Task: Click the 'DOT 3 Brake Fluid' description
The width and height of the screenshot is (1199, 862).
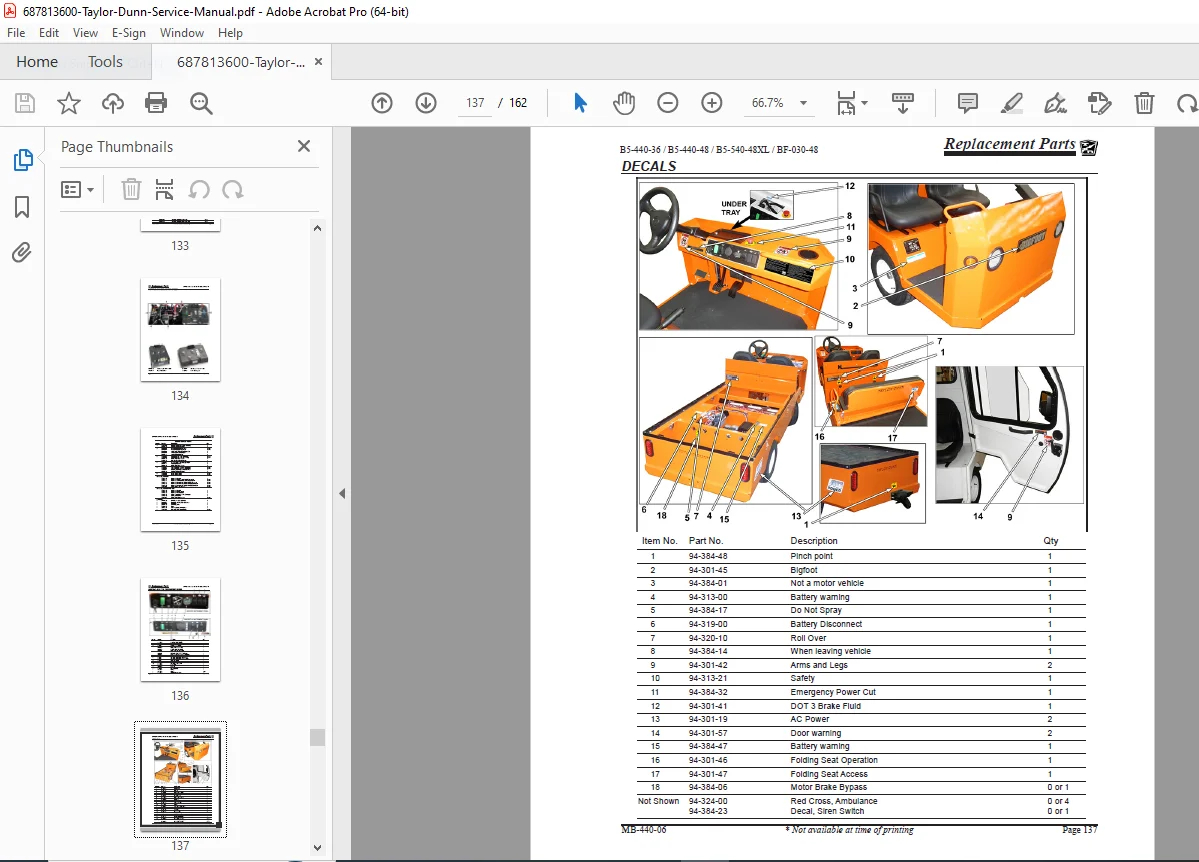Action: click(825, 706)
